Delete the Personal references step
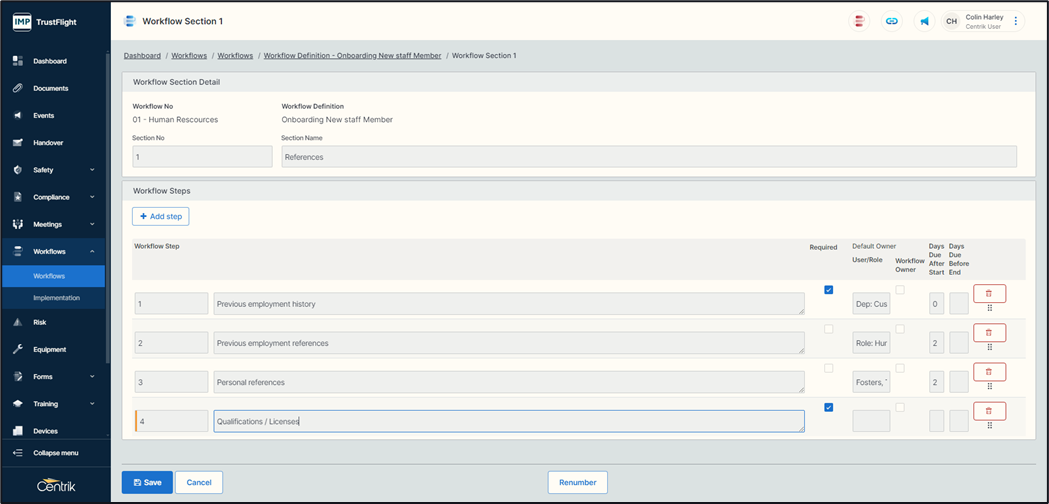Screen dimensions: 1049x504 coord(989,372)
